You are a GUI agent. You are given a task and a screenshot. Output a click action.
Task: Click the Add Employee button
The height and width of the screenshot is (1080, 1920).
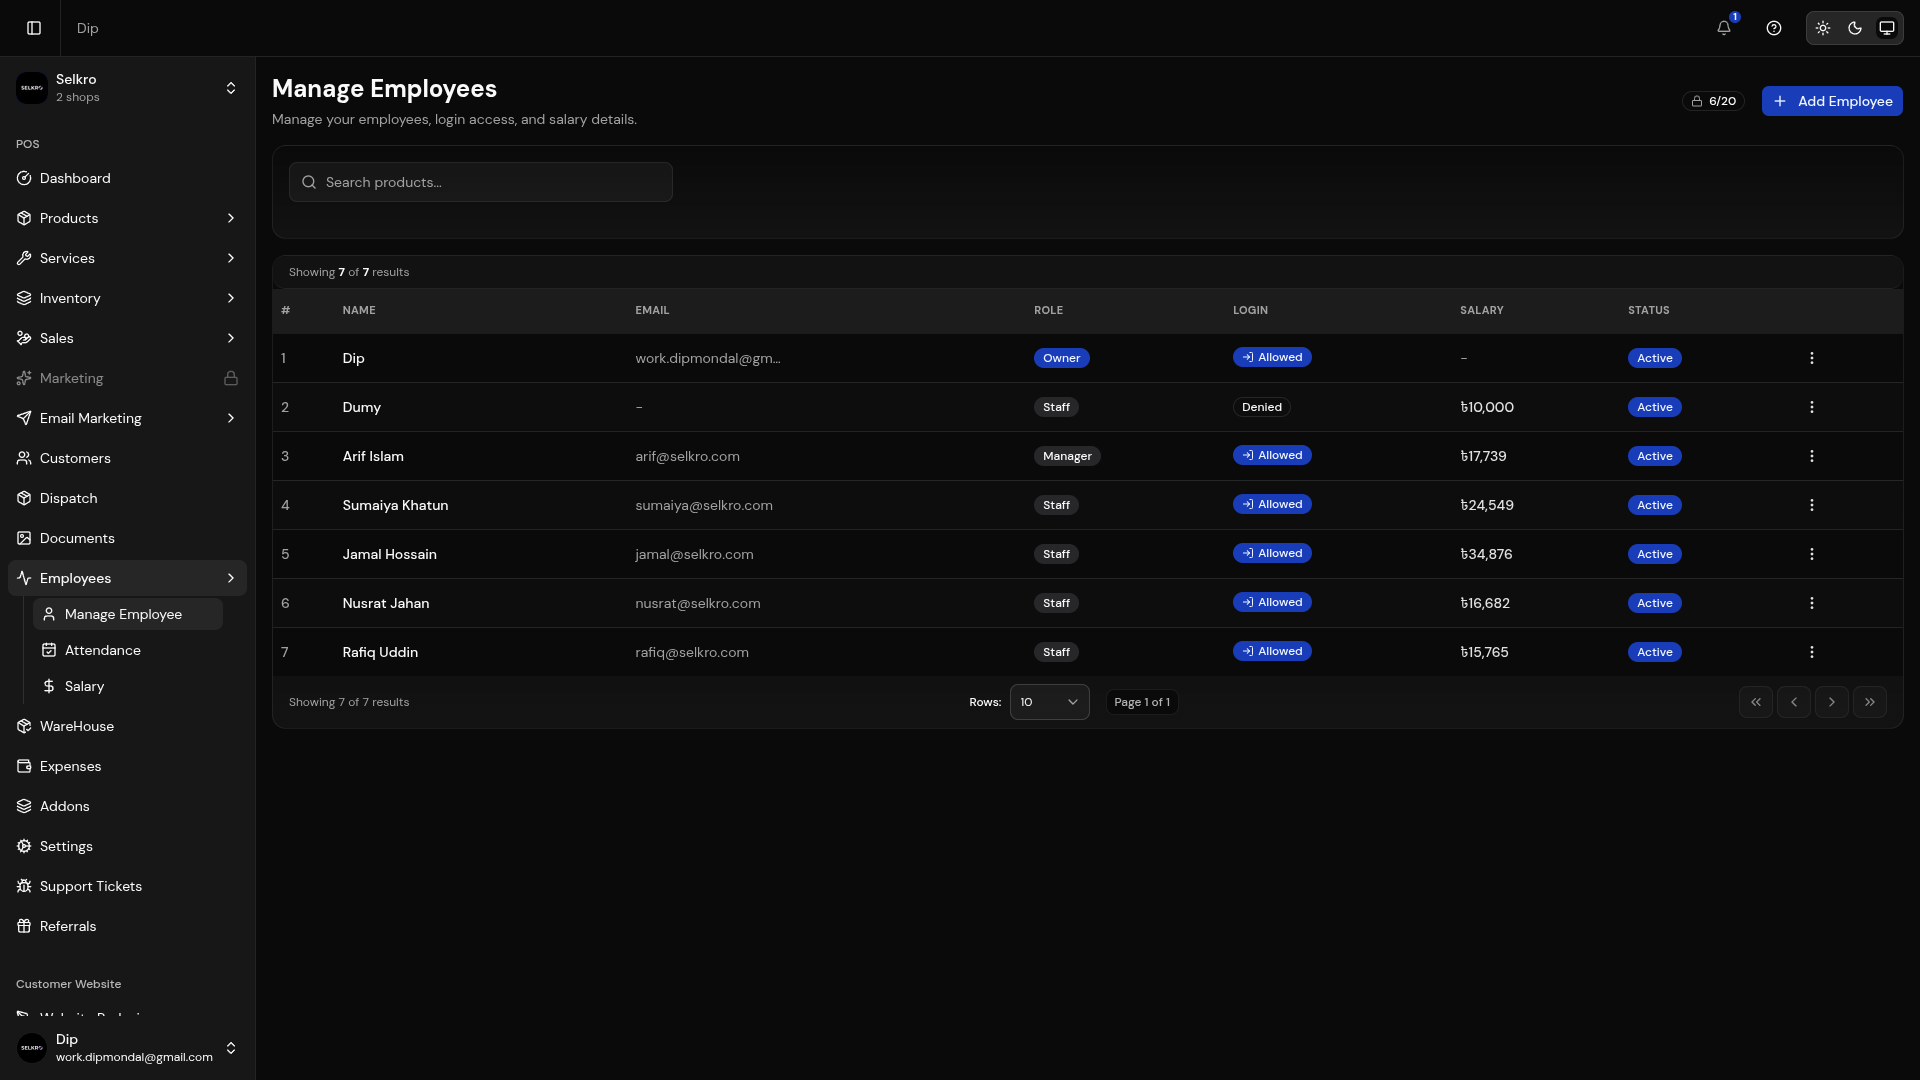pyautogui.click(x=1832, y=101)
